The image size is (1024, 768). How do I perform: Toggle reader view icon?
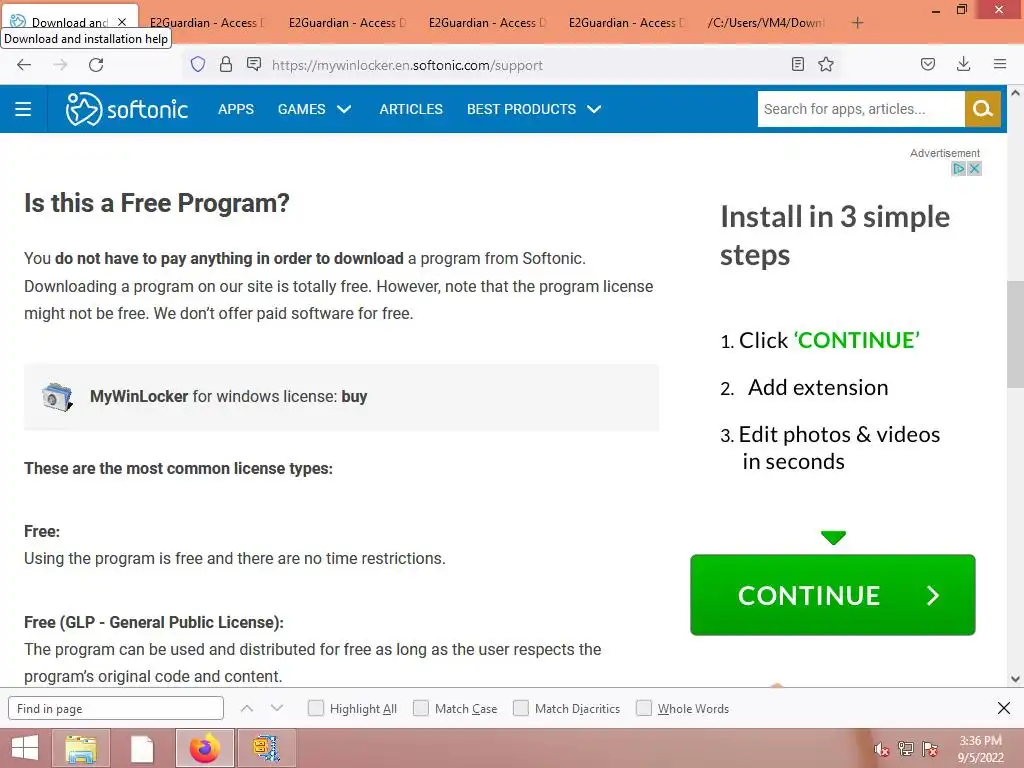[797, 64]
